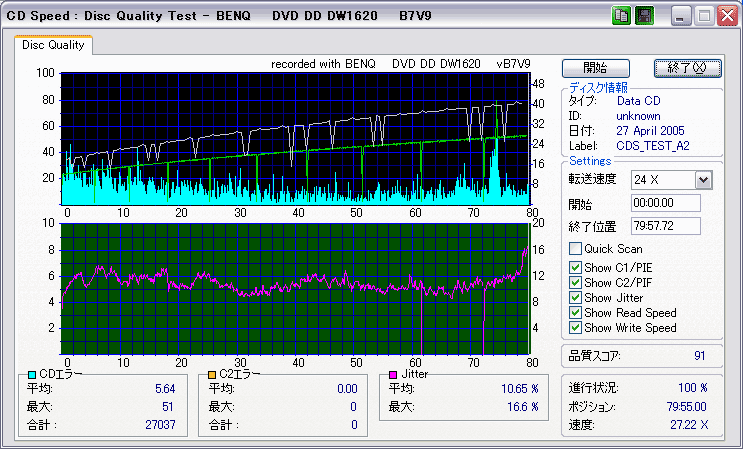Open the 24 X transfer speed dropdown

click(x=702, y=179)
